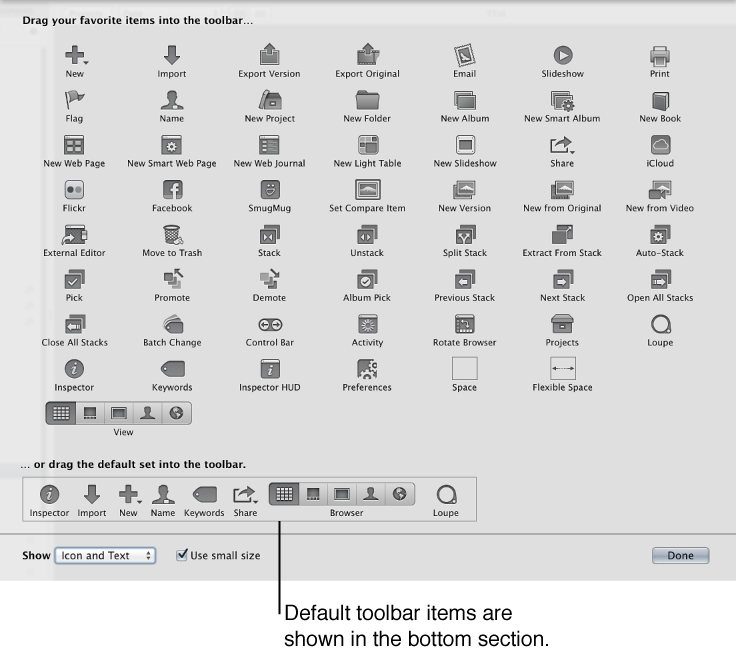Choose the Stack icon in the grid
Viewport: 736px width, 658px height.
click(x=269, y=235)
